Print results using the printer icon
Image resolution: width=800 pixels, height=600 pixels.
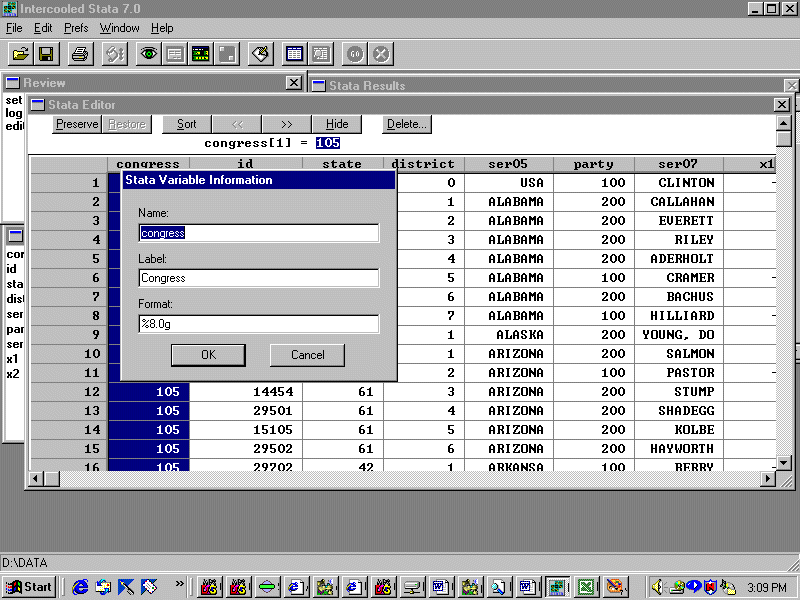coord(80,54)
